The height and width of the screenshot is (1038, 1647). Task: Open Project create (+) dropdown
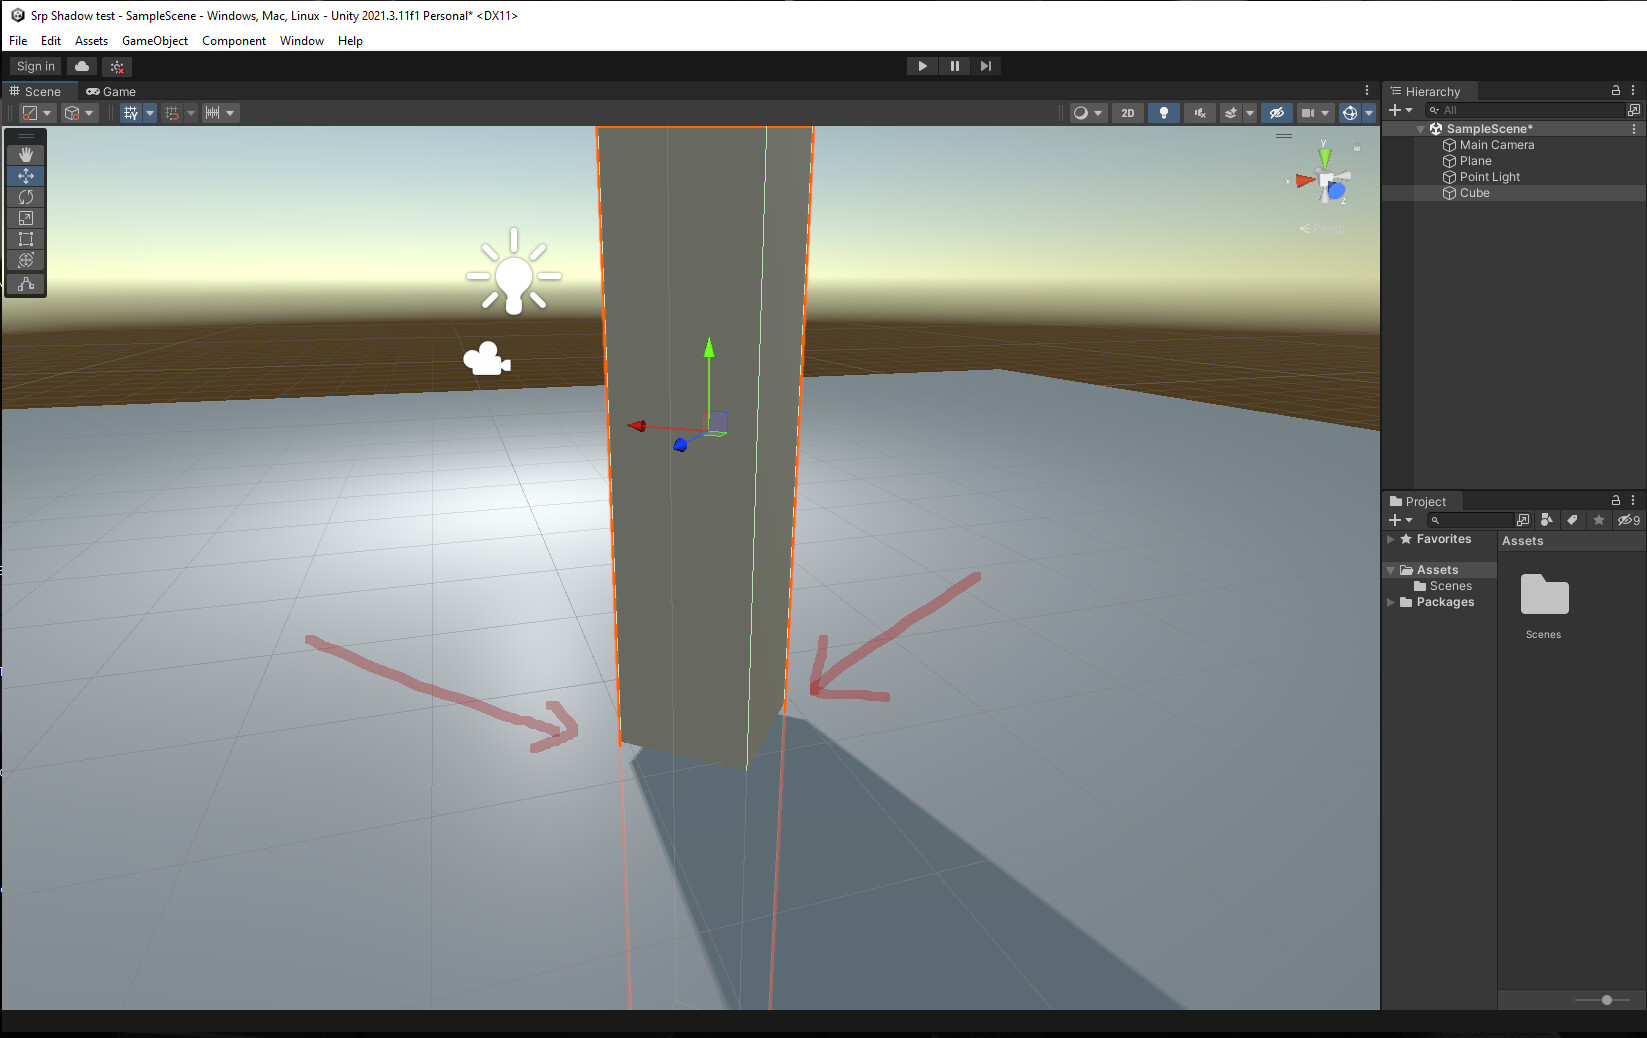pyautogui.click(x=1400, y=520)
